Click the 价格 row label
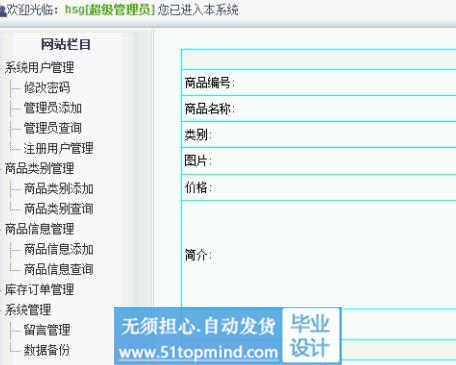Image resolution: width=456 pixels, height=365 pixels. pos(198,187)
